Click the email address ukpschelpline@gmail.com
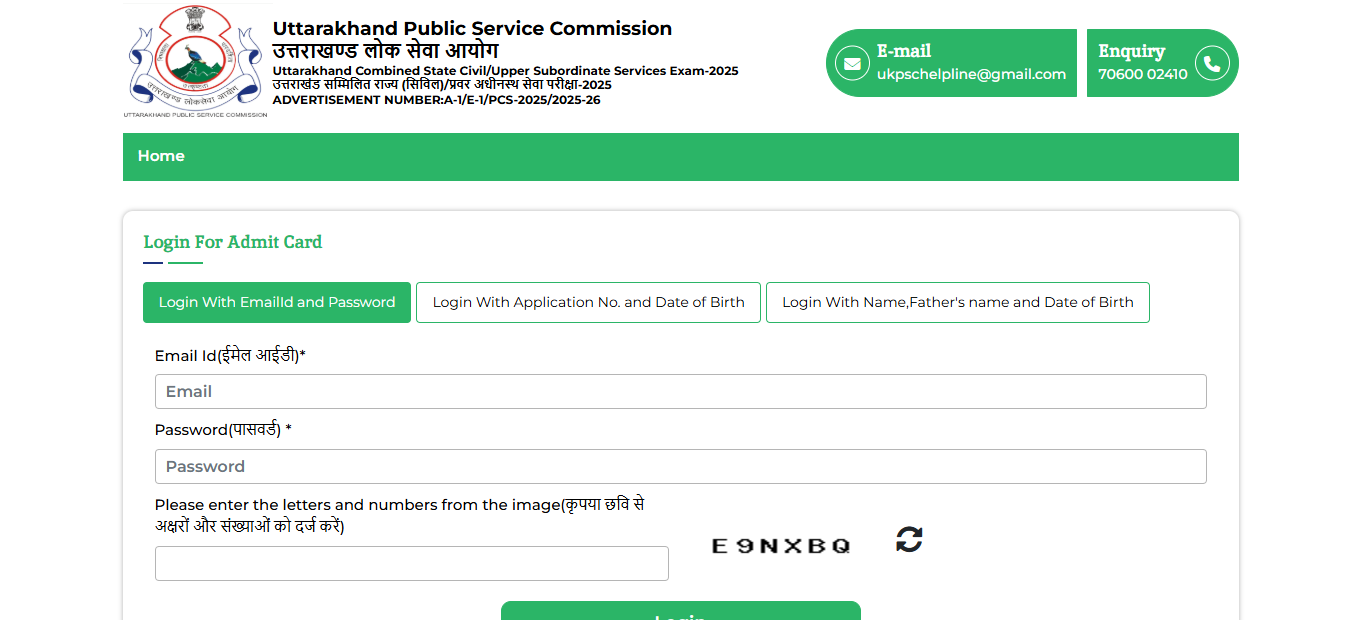The width and height of the screenshot is (1349, 620). coord(969,73)
